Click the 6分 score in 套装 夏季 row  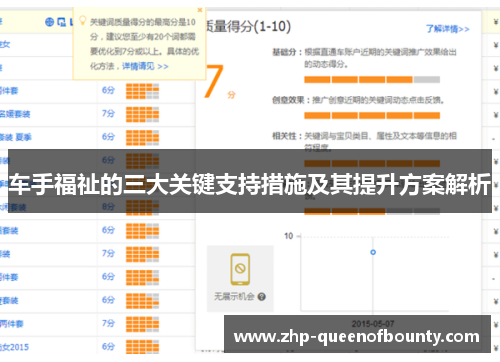pyautogui.click(x=108, y=137)
